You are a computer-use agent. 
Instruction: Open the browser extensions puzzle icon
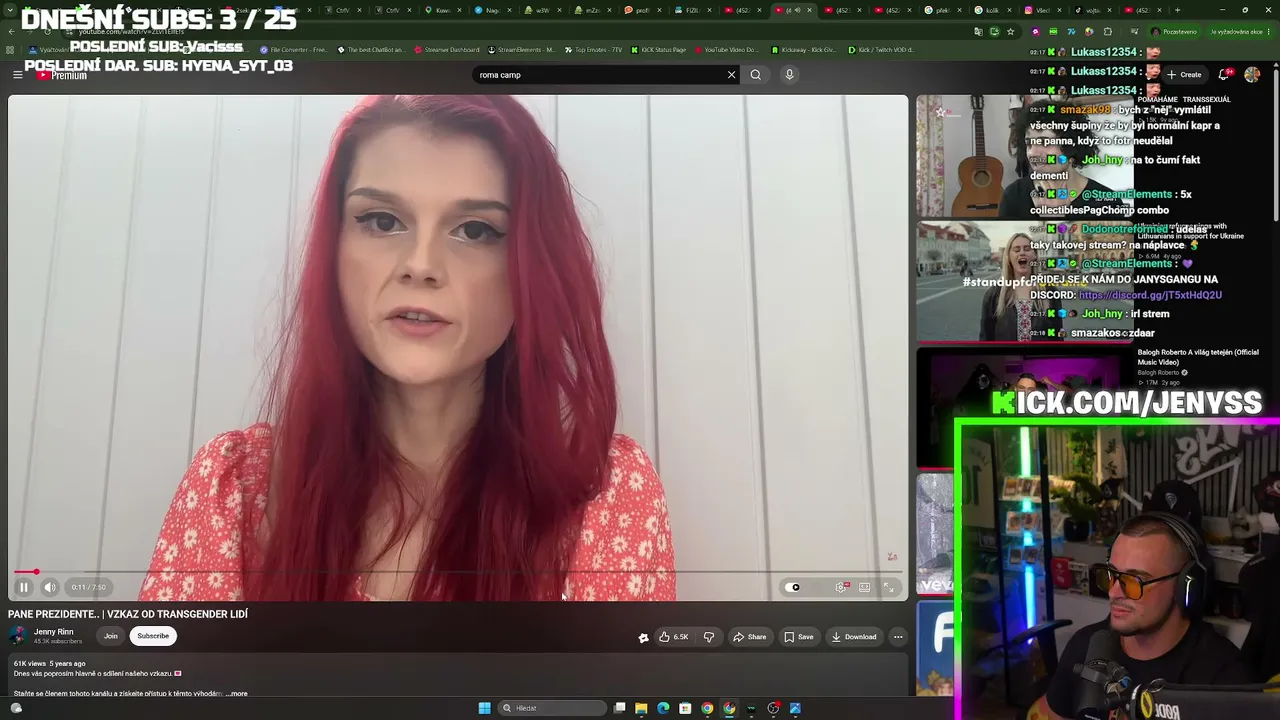point(1107,31)
